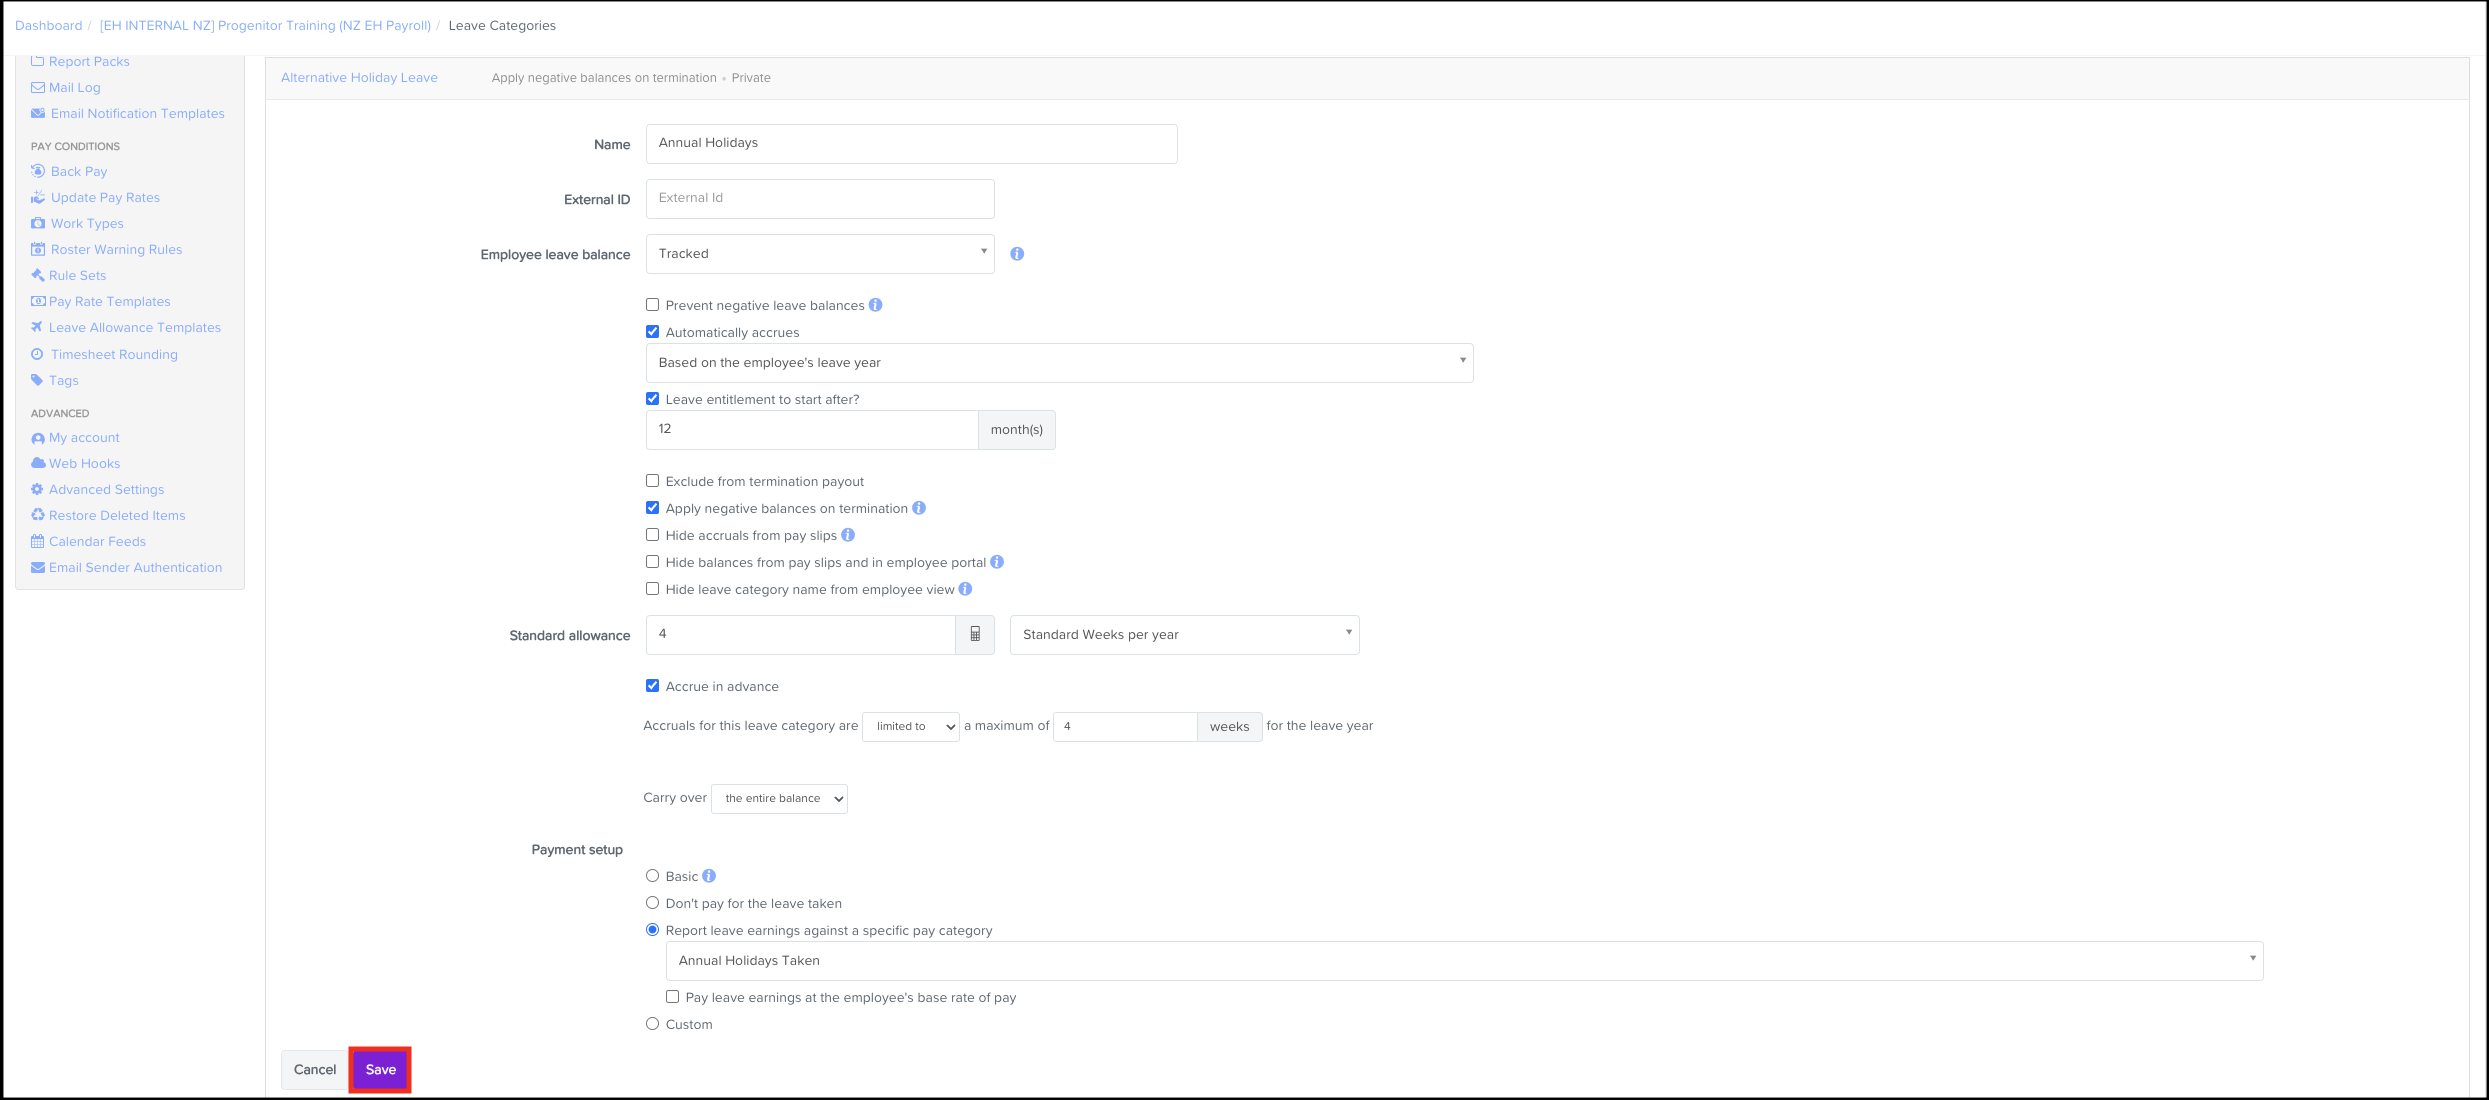Click the Cancel button

315,1070
